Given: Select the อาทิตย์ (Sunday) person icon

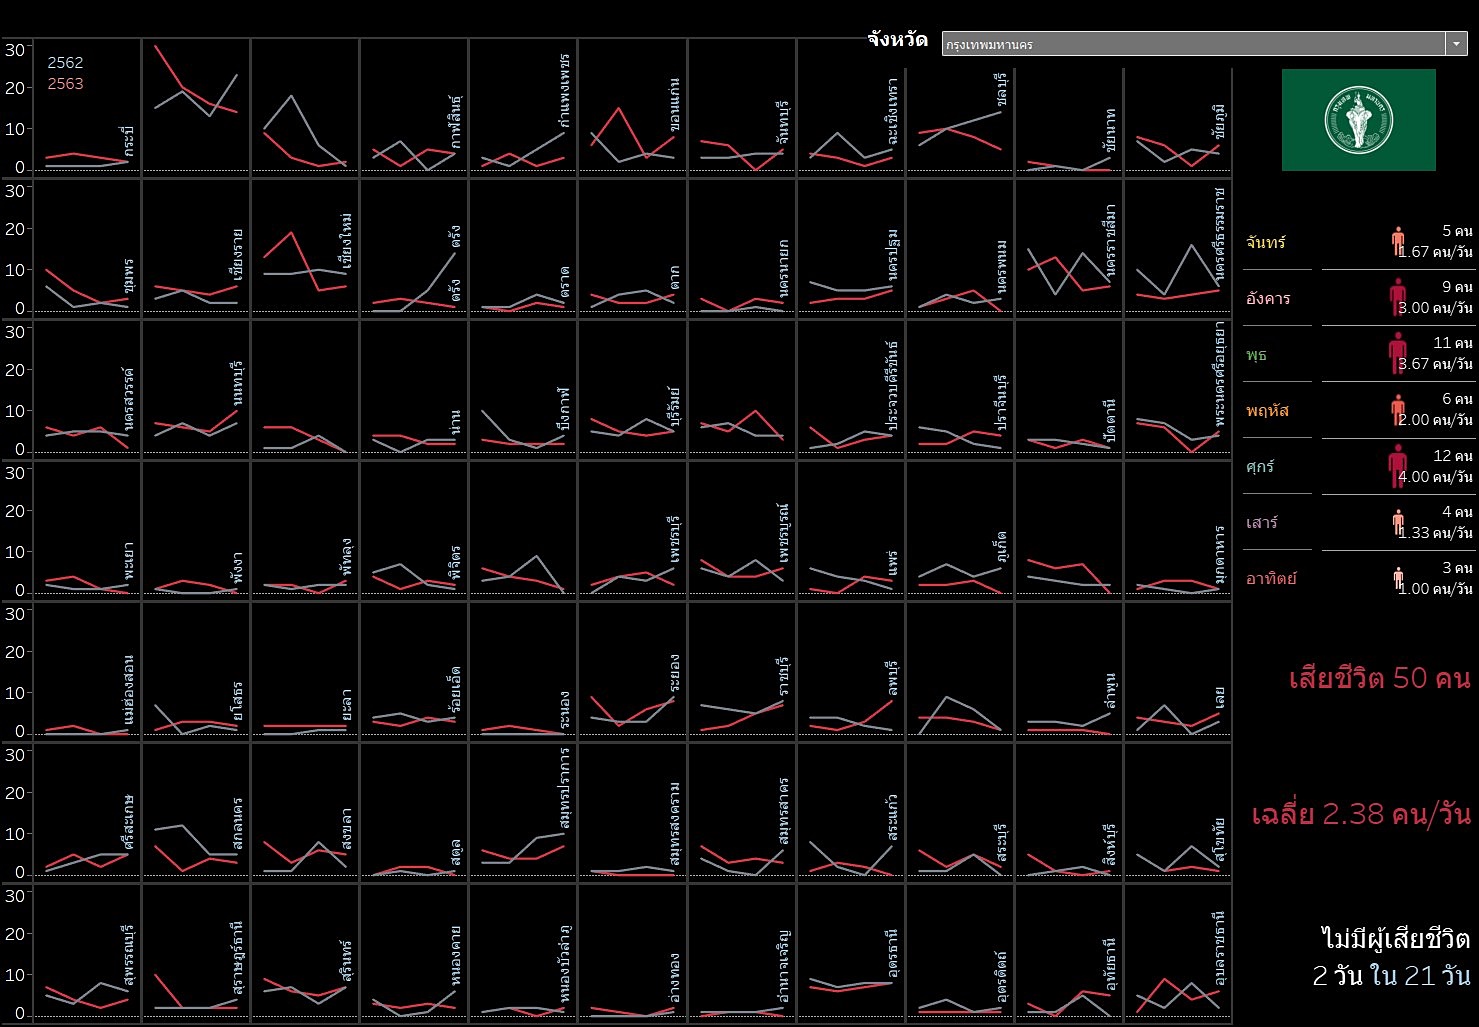Looking at the screenshot, I should tap(1397, 578).
